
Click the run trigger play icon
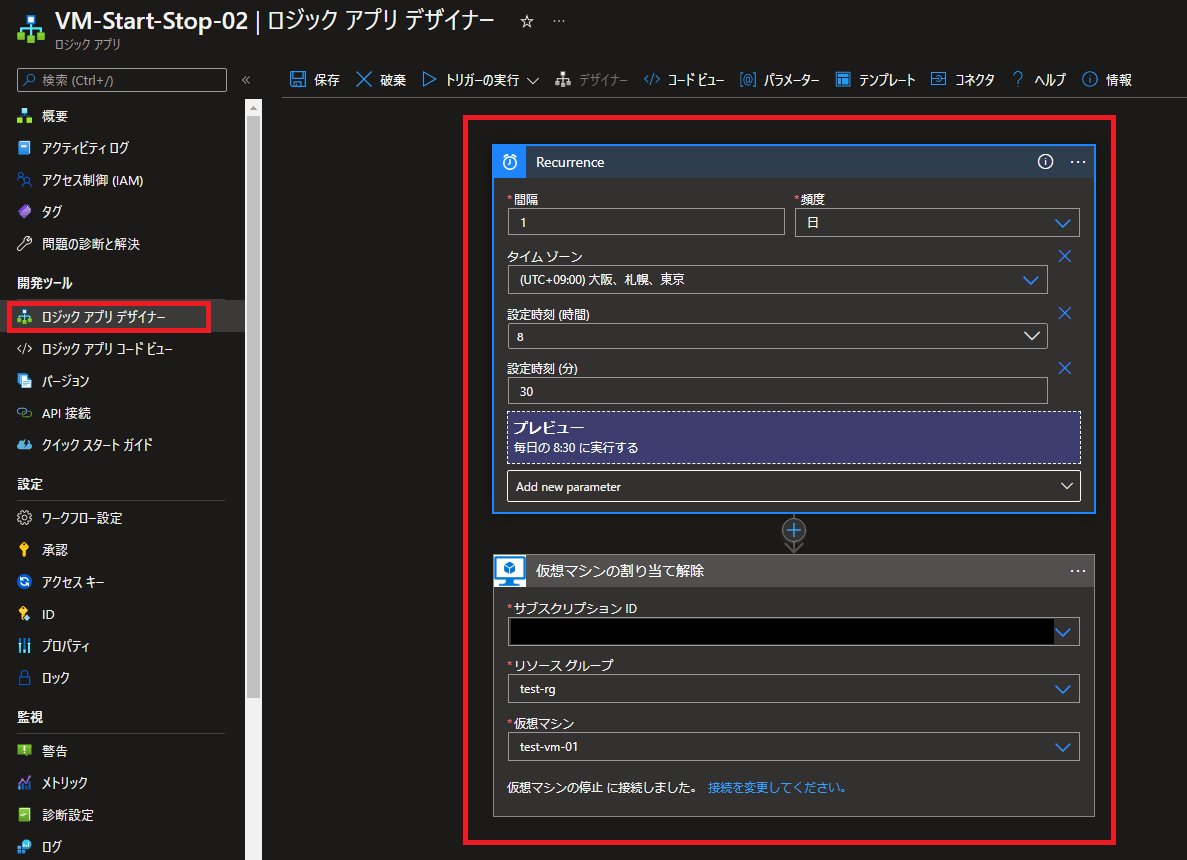pos(429,79)
